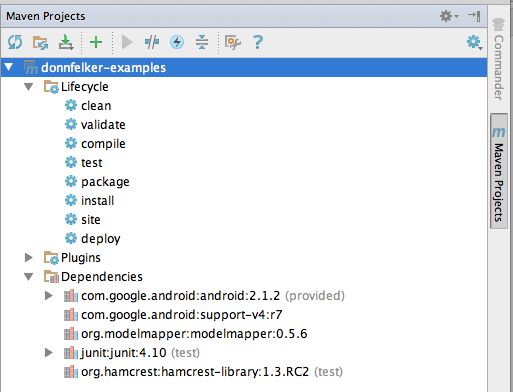The height and width of the screenshot is (392, 513).
Task: Click the help question mark icon
Action: 258,42
